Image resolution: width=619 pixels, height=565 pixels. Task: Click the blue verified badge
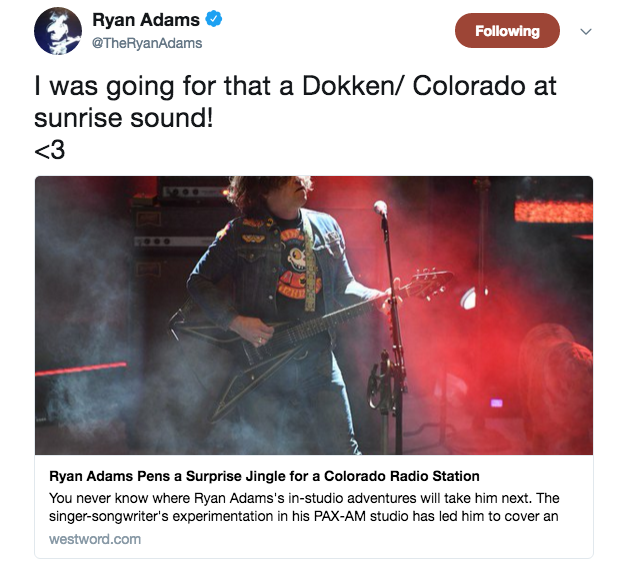point(214,19)
